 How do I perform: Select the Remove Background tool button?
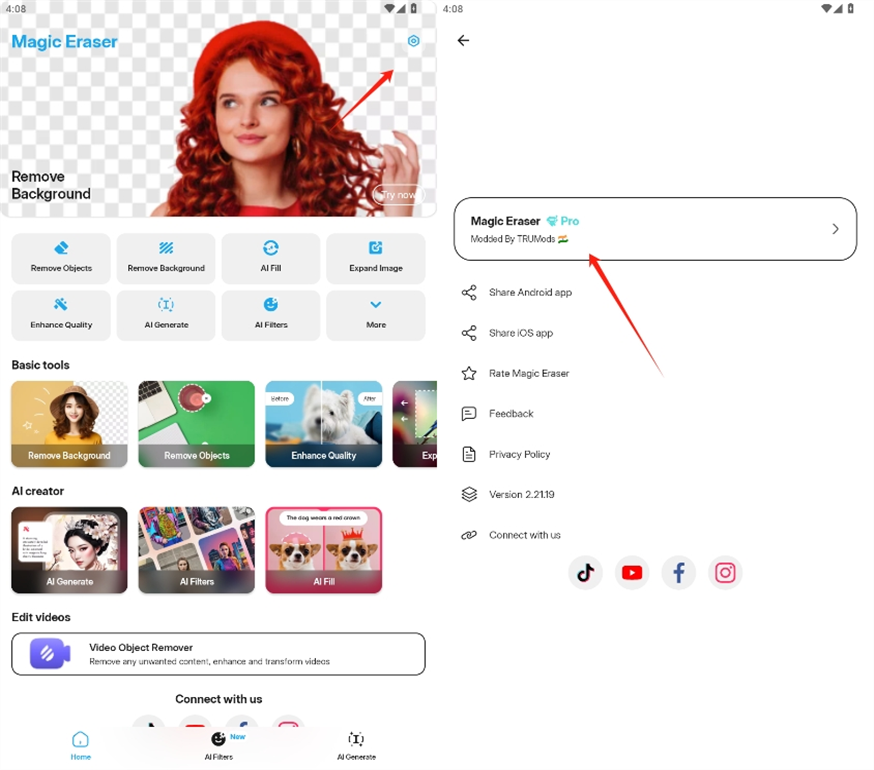(x=166, y=258)
